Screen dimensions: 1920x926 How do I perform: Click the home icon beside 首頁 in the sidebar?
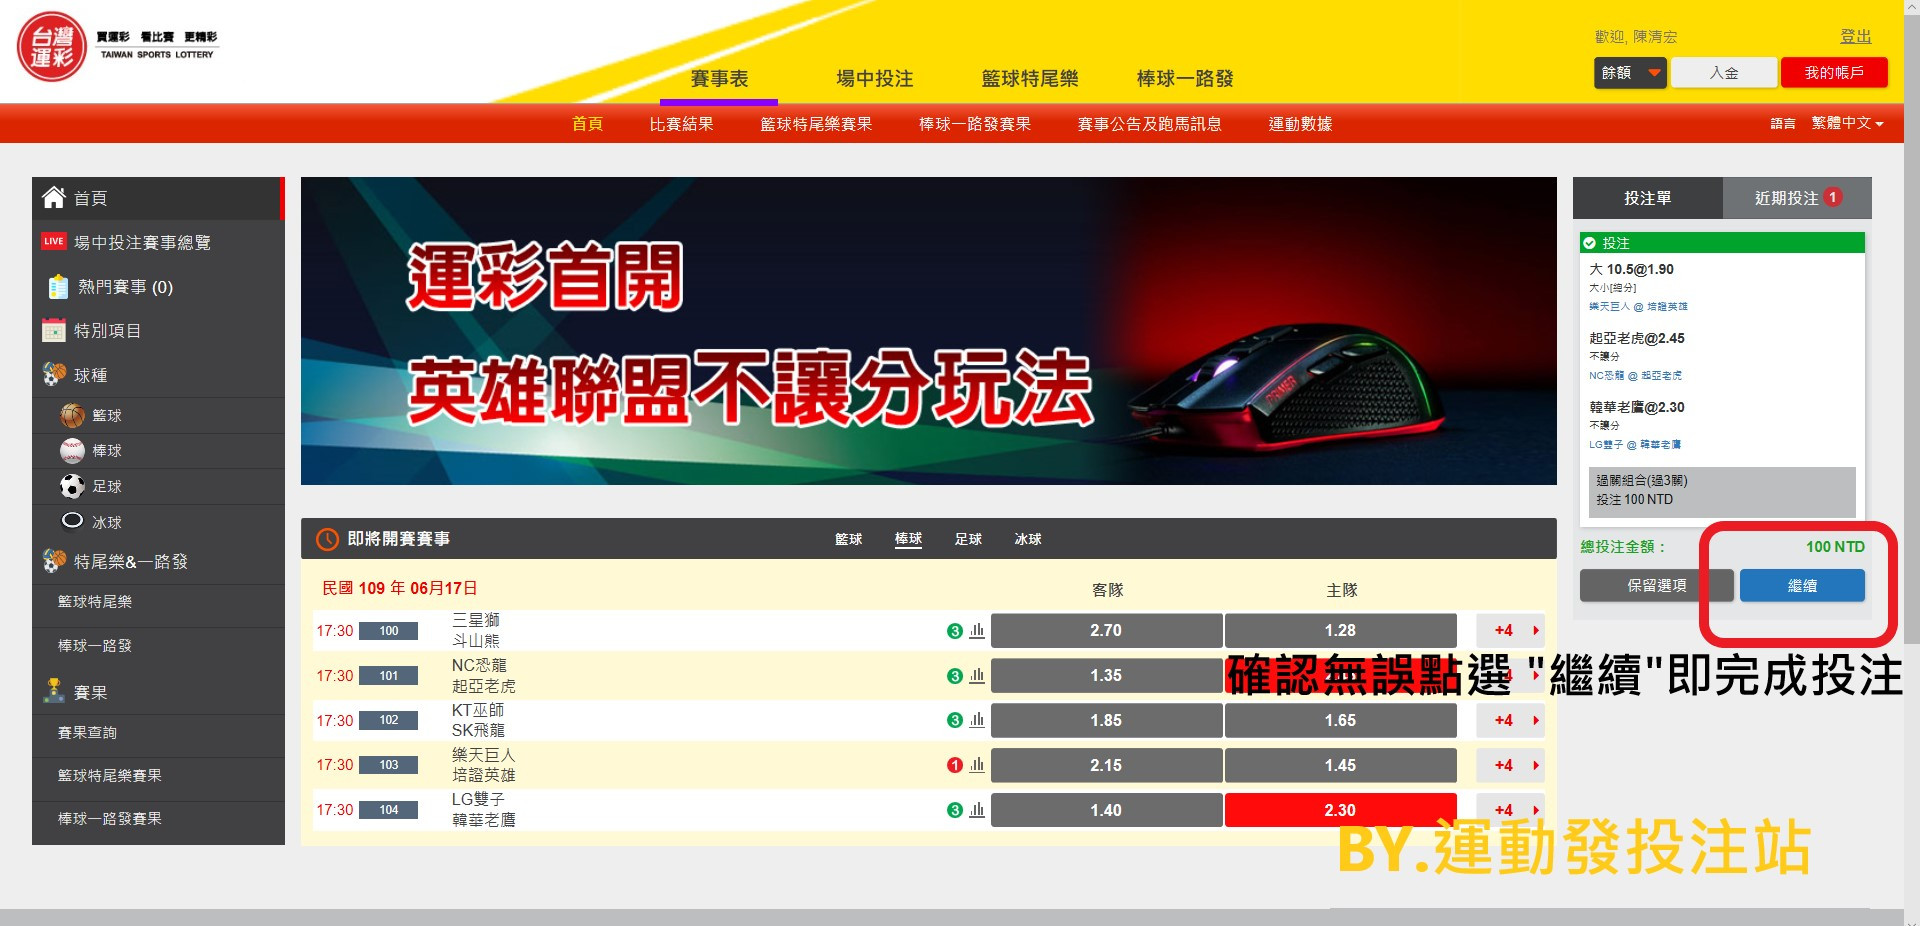54,198
